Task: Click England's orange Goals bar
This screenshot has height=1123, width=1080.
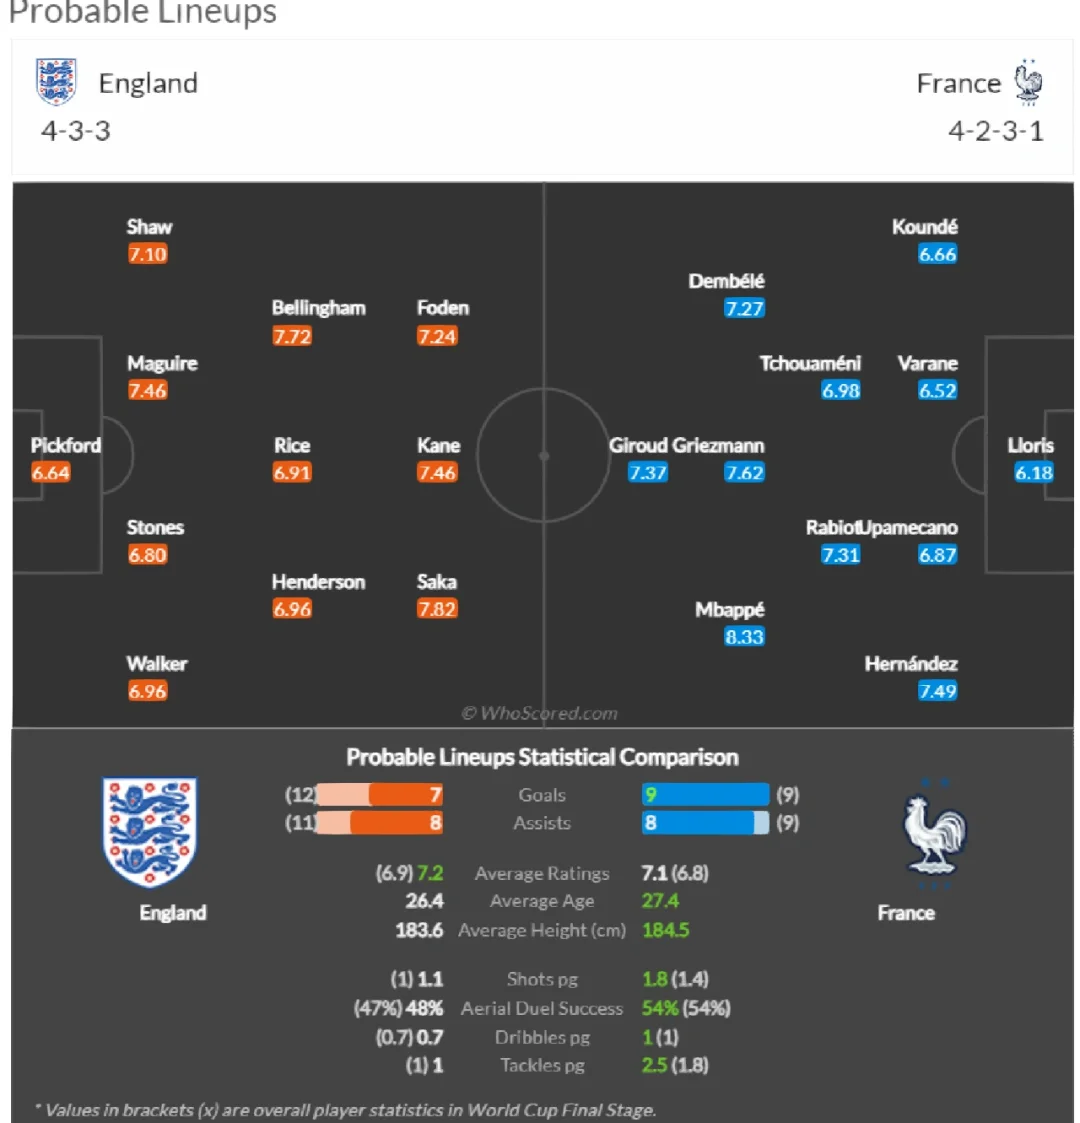Action: point(380,795)
